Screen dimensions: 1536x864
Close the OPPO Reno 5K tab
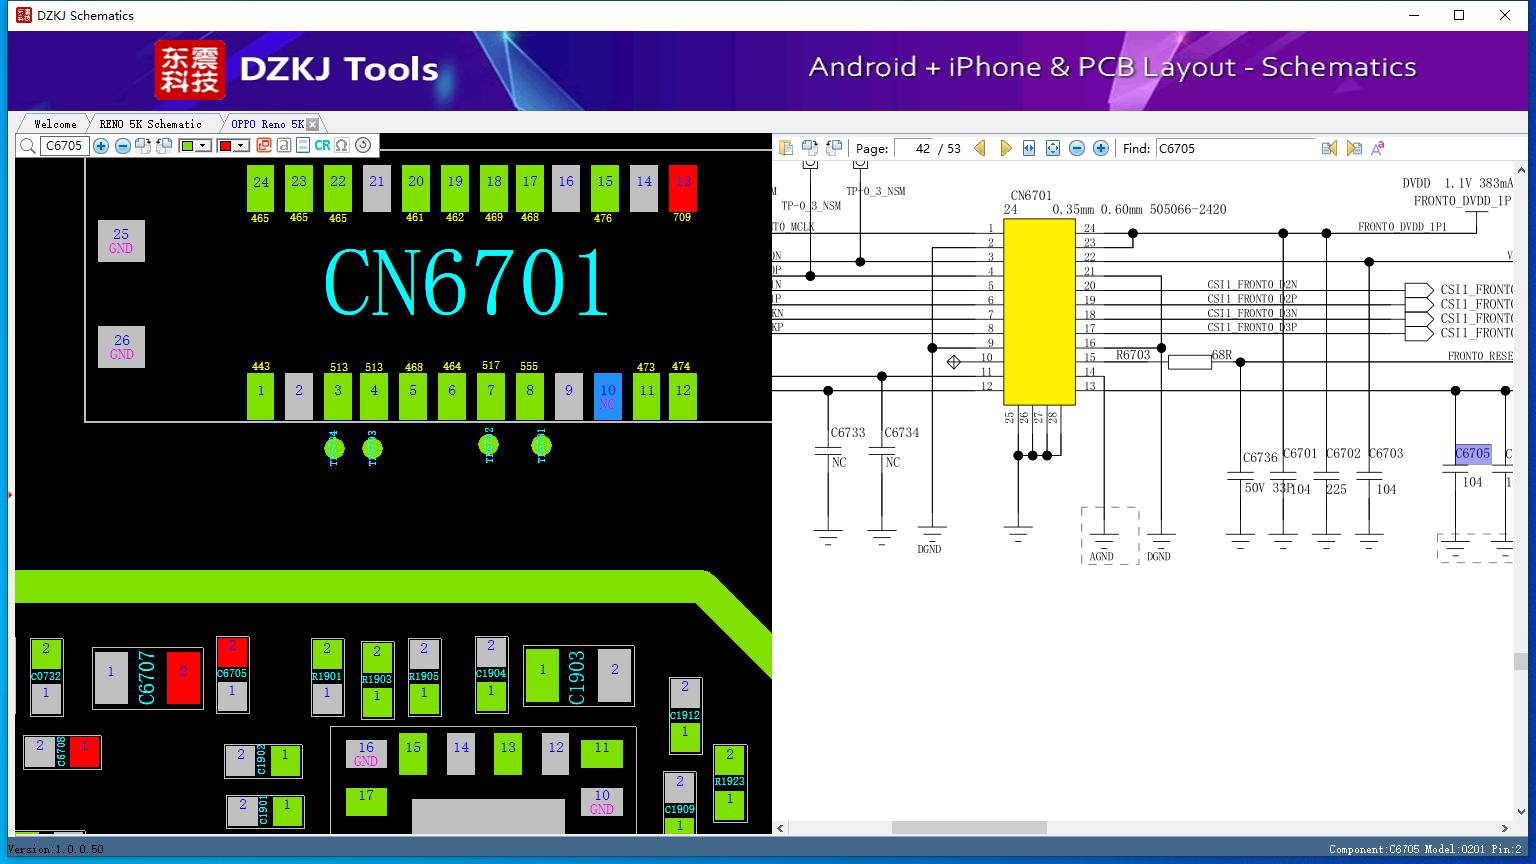click(x=313, y=124)
